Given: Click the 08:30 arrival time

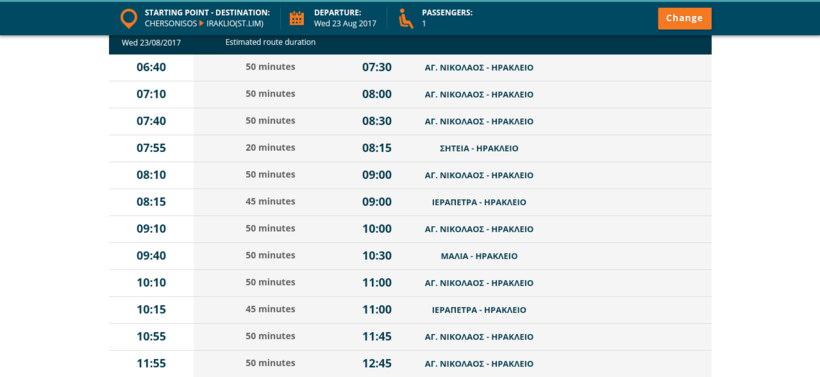Looking at the screenshot, I should click(x=377, y=121).
